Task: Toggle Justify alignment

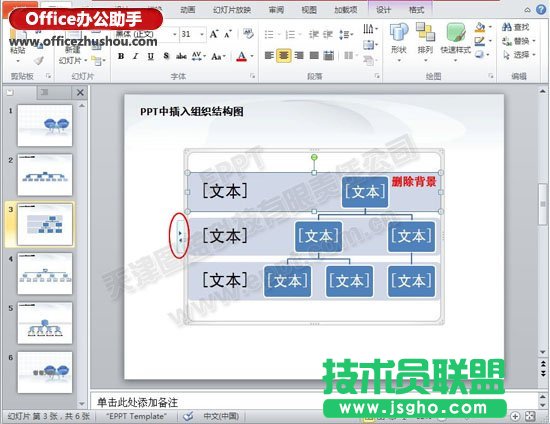Action: click(314, 55)
